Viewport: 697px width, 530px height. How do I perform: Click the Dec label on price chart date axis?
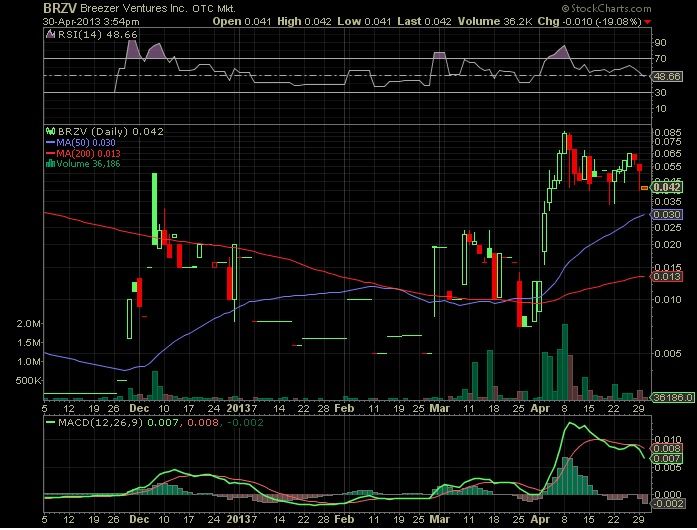pyautogui.click(x=139, y=408)
